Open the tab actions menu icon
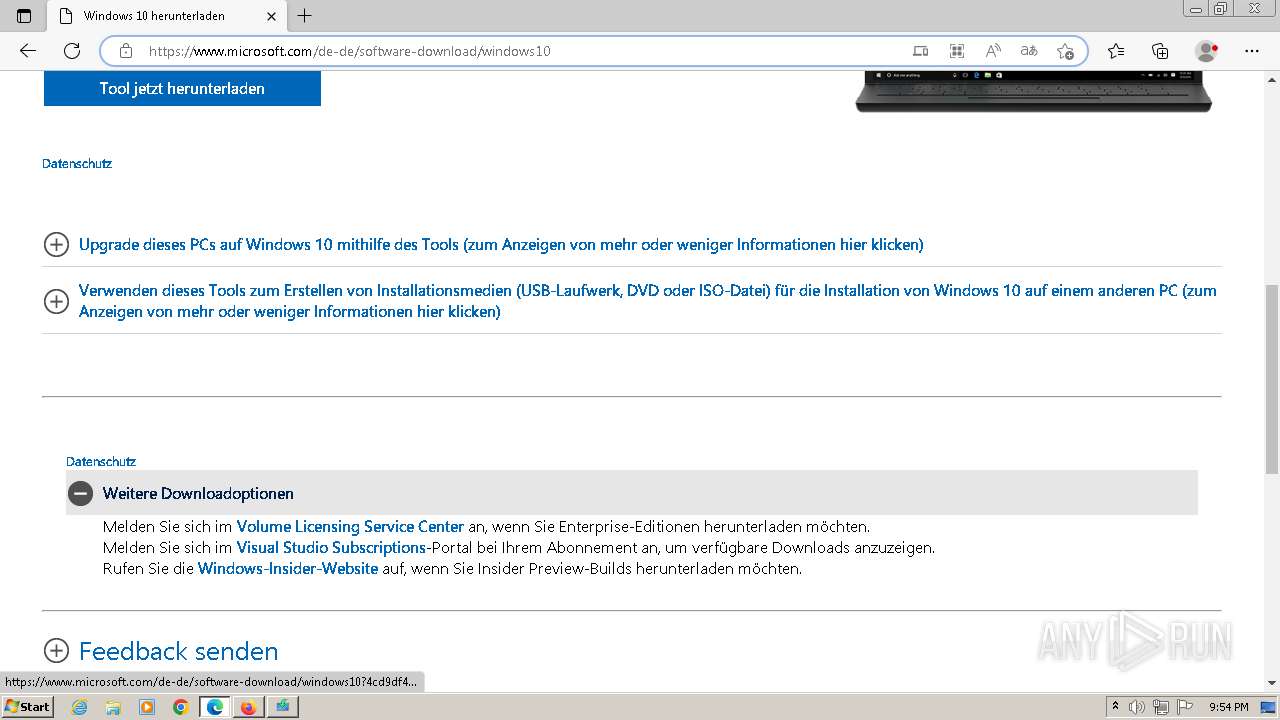1280x720 pixels. pyautogui.click(x=24, y=16)
